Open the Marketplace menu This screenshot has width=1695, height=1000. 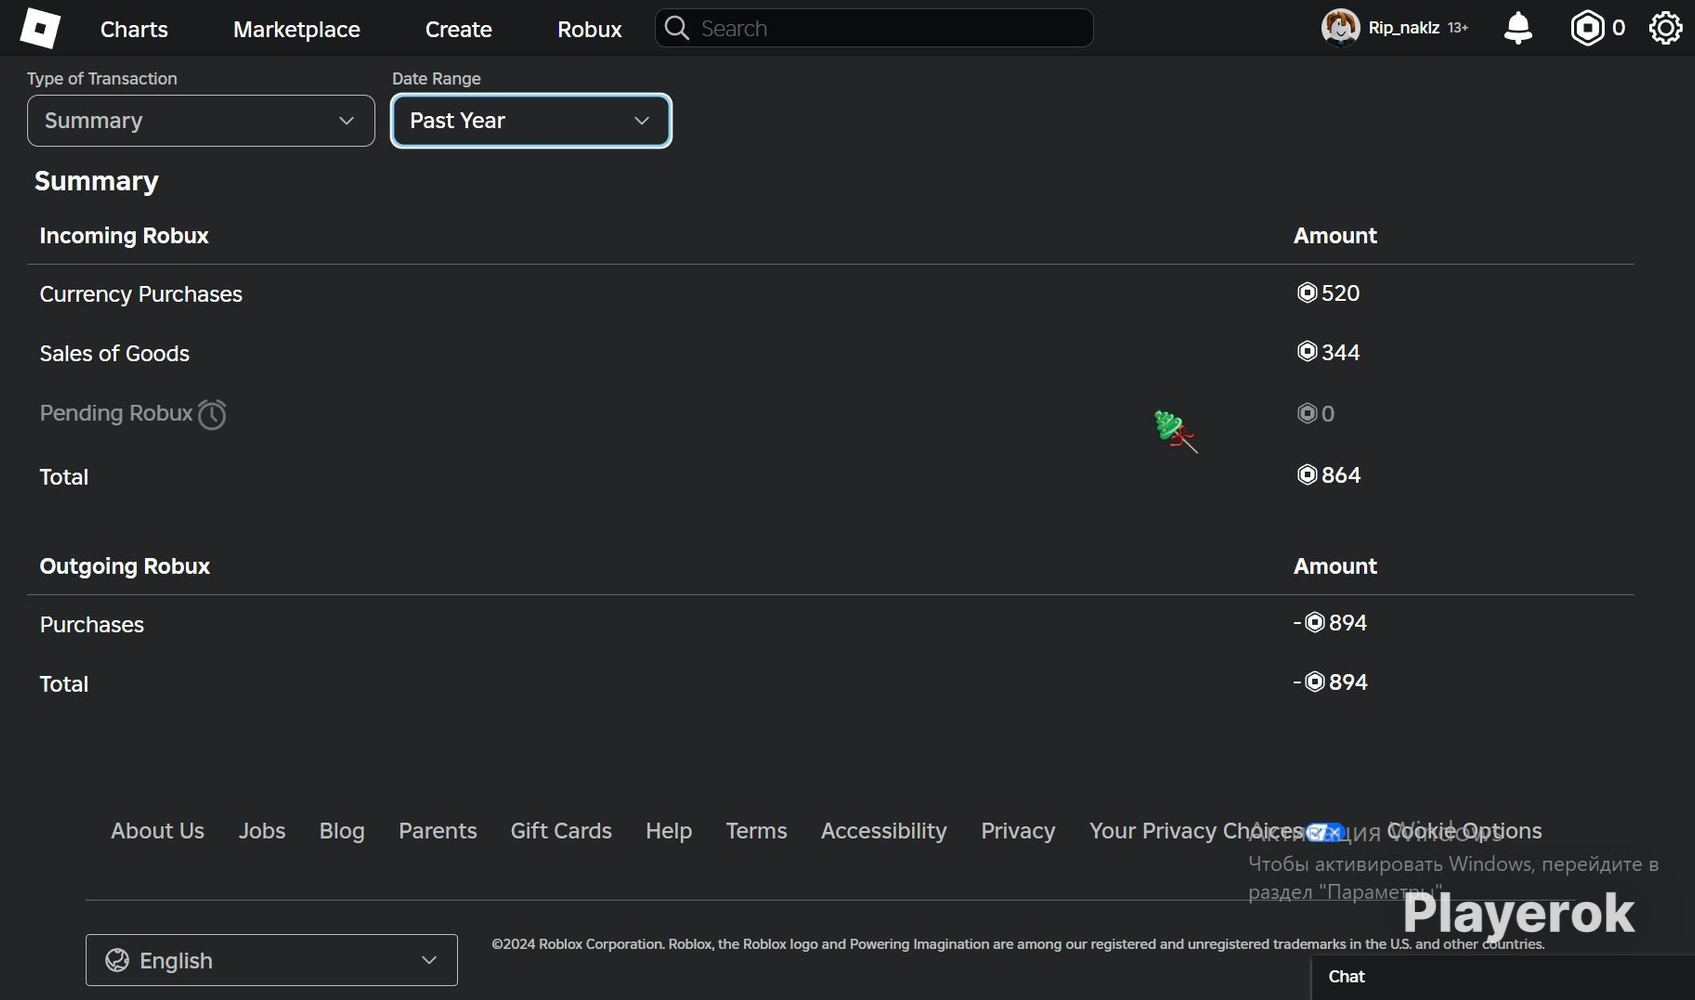(x=297, y=29)
